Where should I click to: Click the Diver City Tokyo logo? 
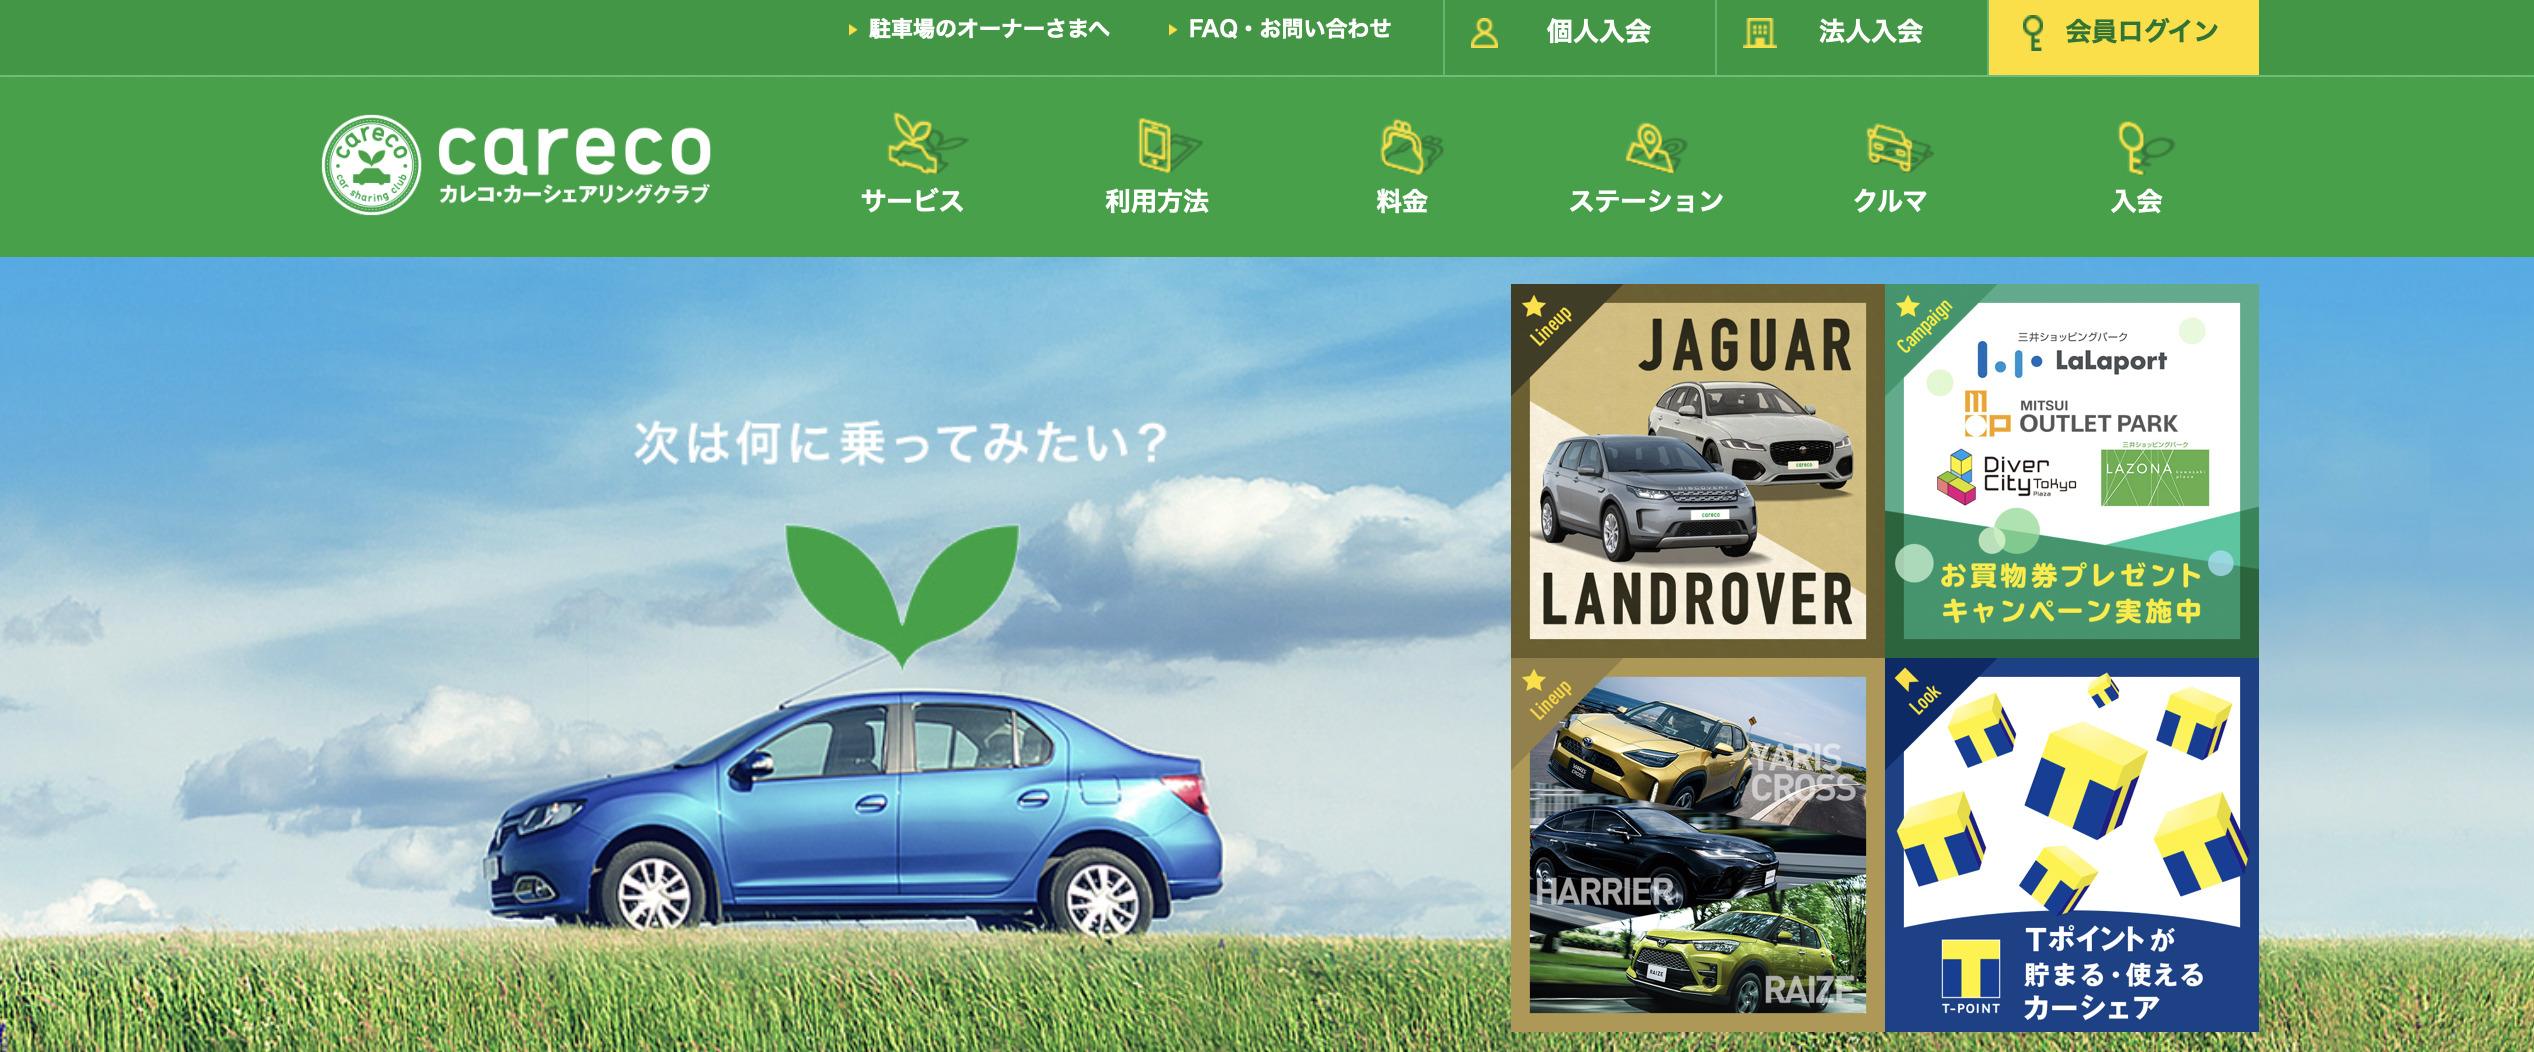pyautogui.click(x=2006, y=477)
